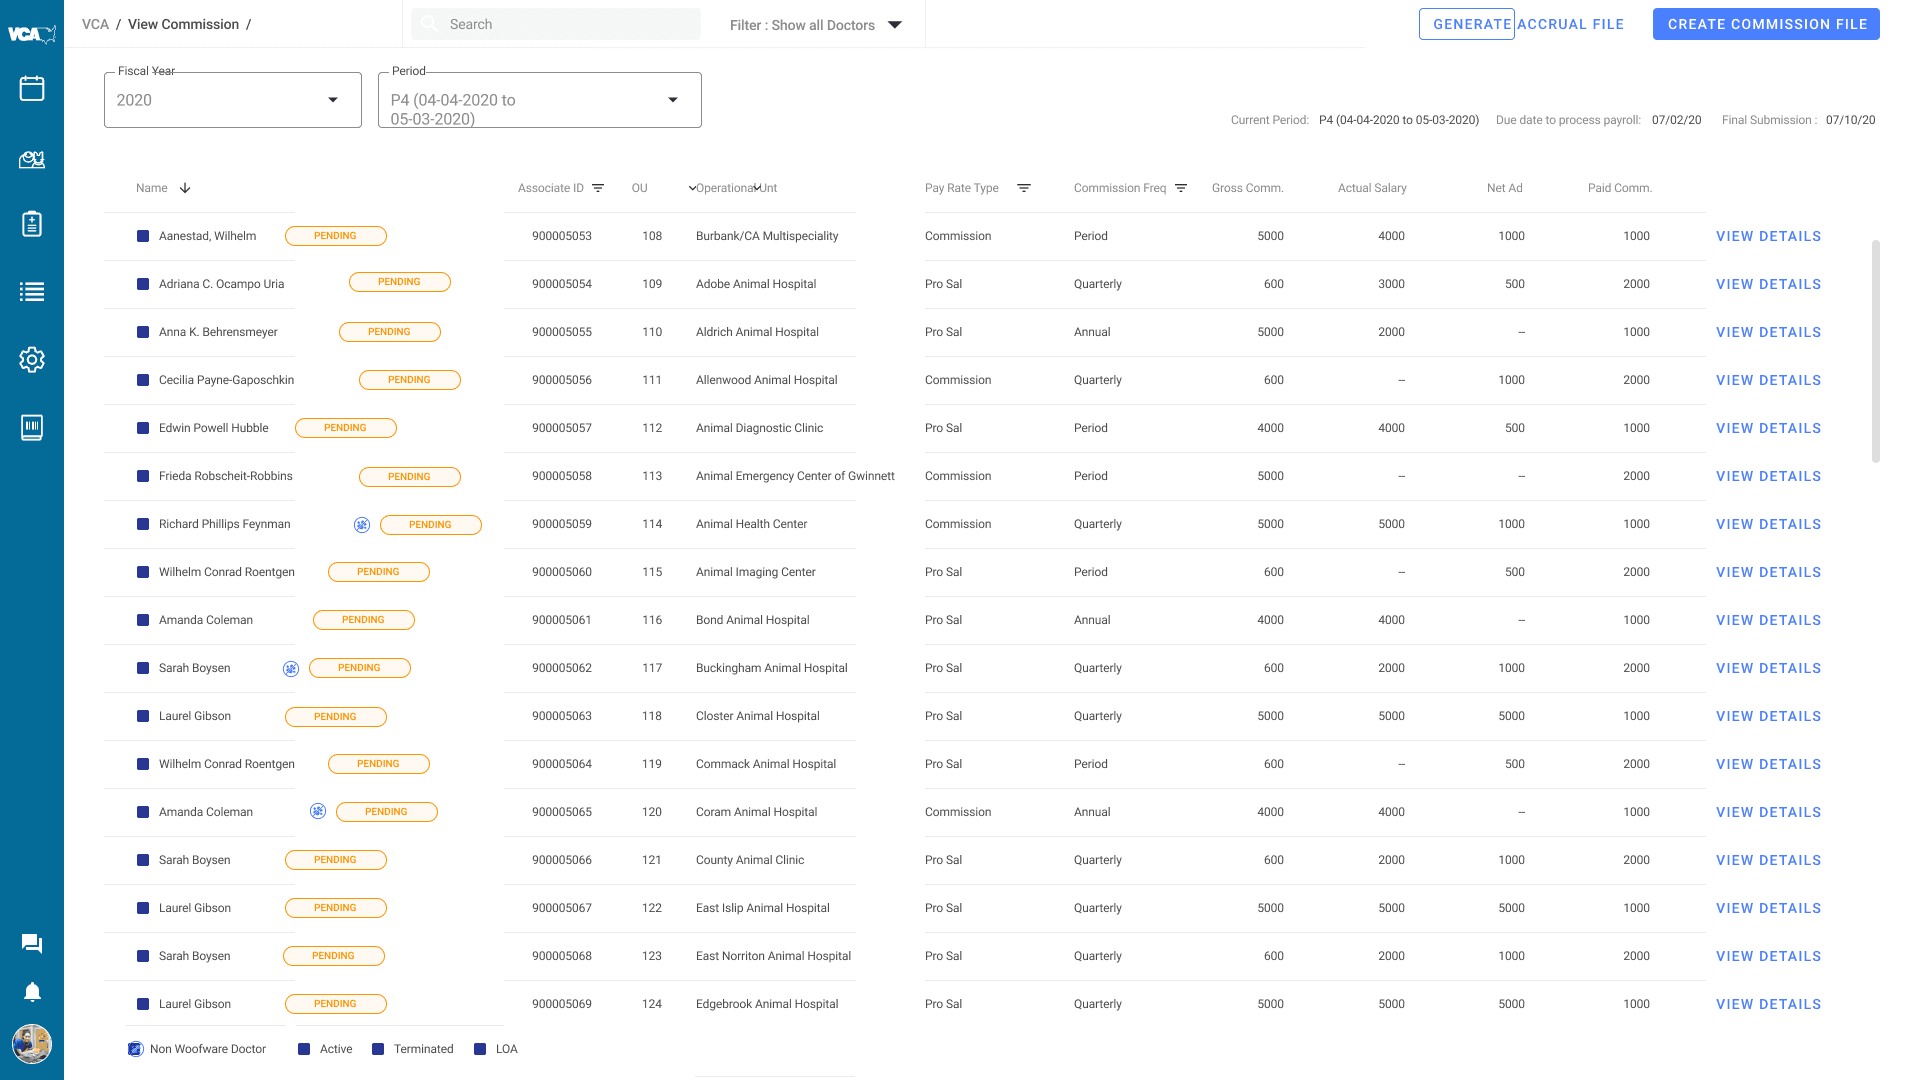The width and height of the screenshot is (1920, 1080).
Task: Toggle checkbox for Cecilia Payne-Gaposchkin
Action: [143, 380]
